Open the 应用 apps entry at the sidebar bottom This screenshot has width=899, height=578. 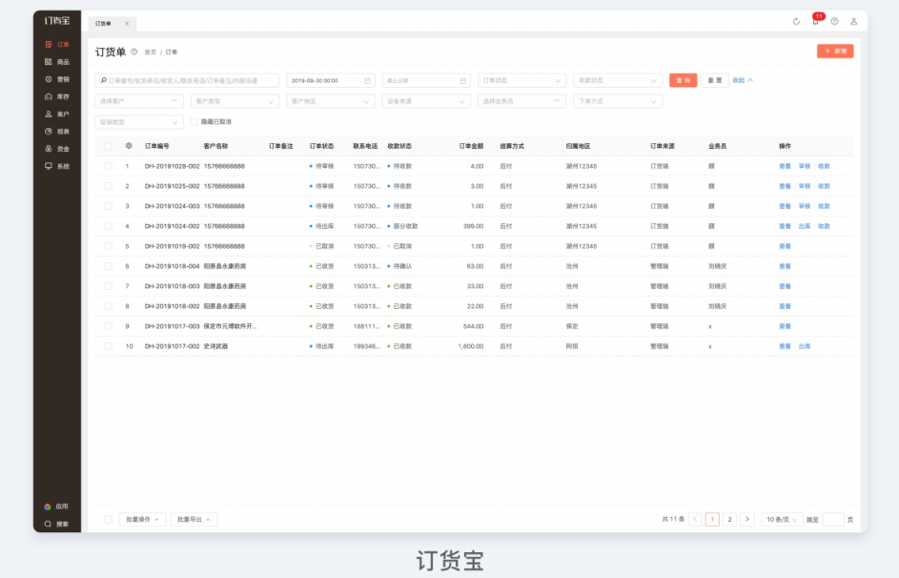[56, 507]
